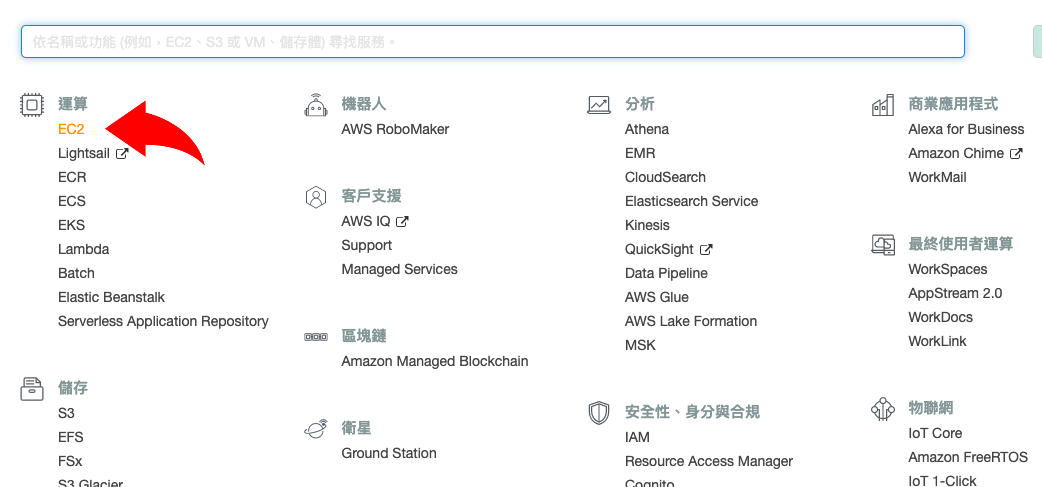Open AppStream 2.0
The height and width of the screenshot is (487, 1042).
click(955, 293)
